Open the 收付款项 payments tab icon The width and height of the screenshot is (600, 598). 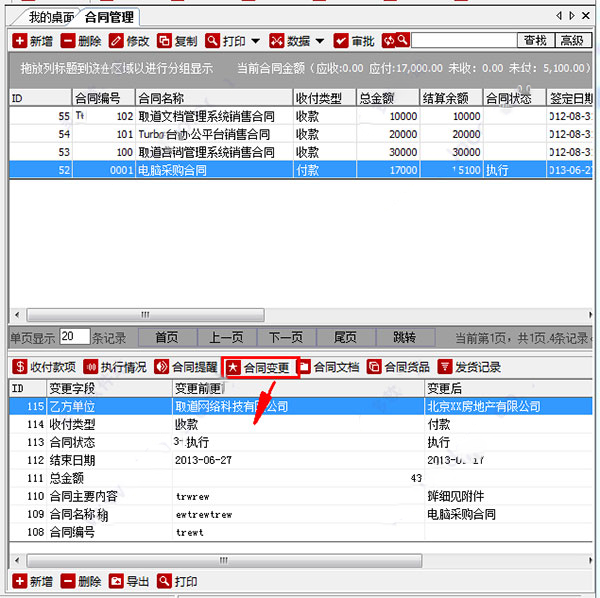pyautogui.click(x=20, y=367)
